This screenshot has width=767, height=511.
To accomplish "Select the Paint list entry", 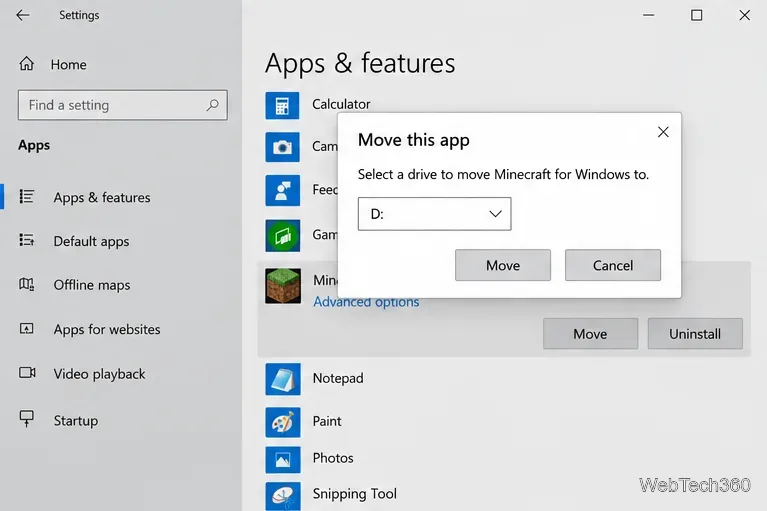I will tap(327, 421).
